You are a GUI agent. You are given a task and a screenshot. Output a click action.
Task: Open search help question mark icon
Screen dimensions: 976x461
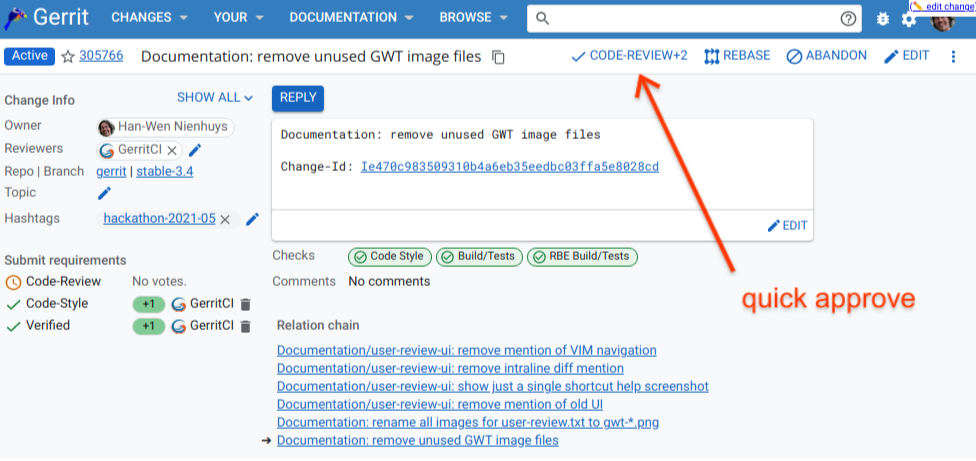coord(849,18)
